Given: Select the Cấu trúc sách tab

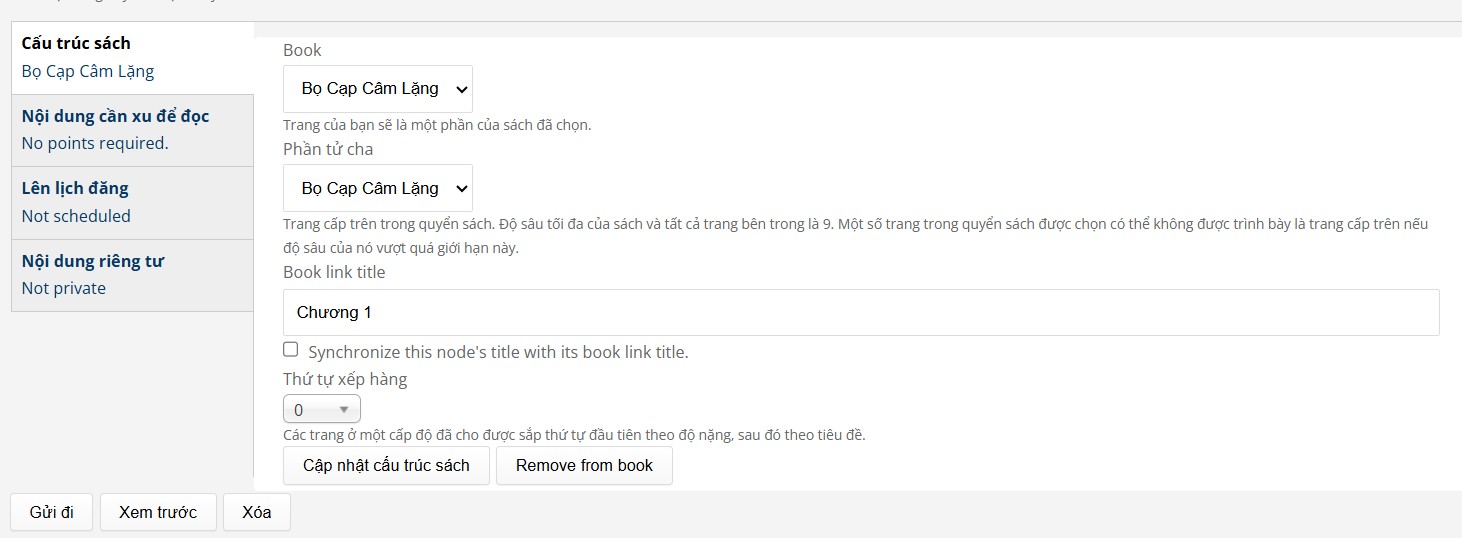Looking at the screenshot, I should [132, 58].
